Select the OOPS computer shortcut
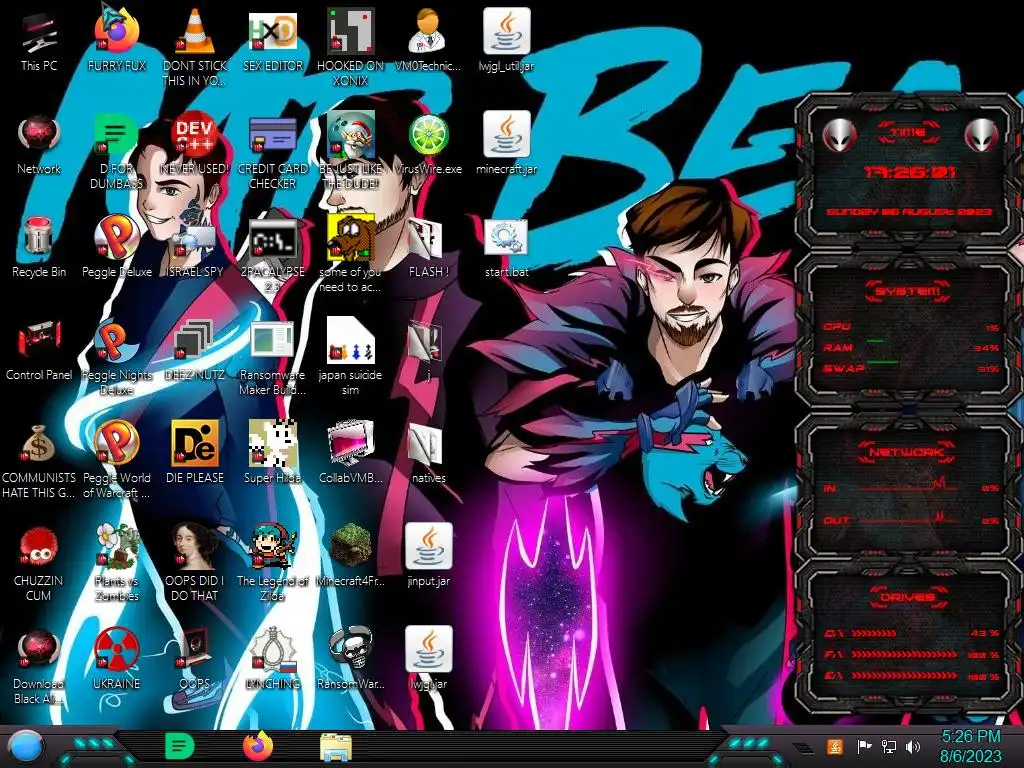The image size is (1024, 768). (x=195, y=650)
